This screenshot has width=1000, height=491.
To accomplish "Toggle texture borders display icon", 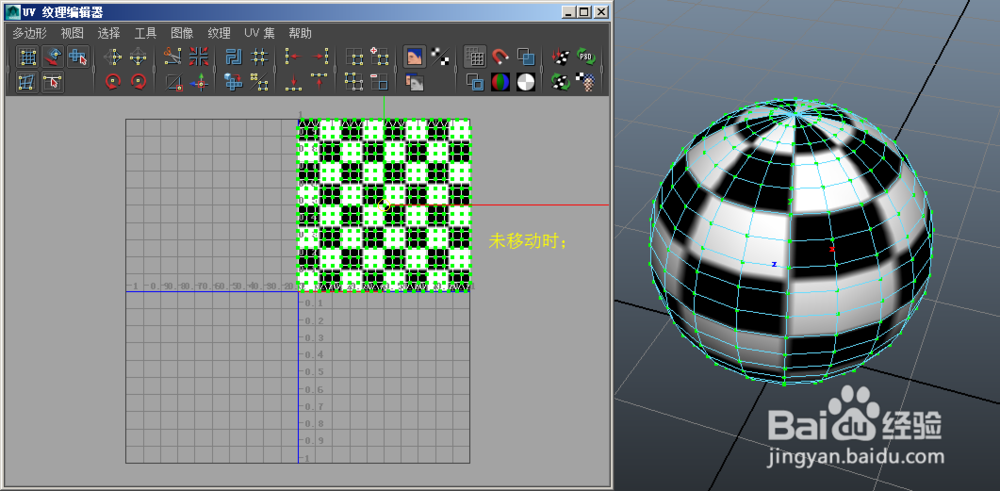I will tap(475, 81).
